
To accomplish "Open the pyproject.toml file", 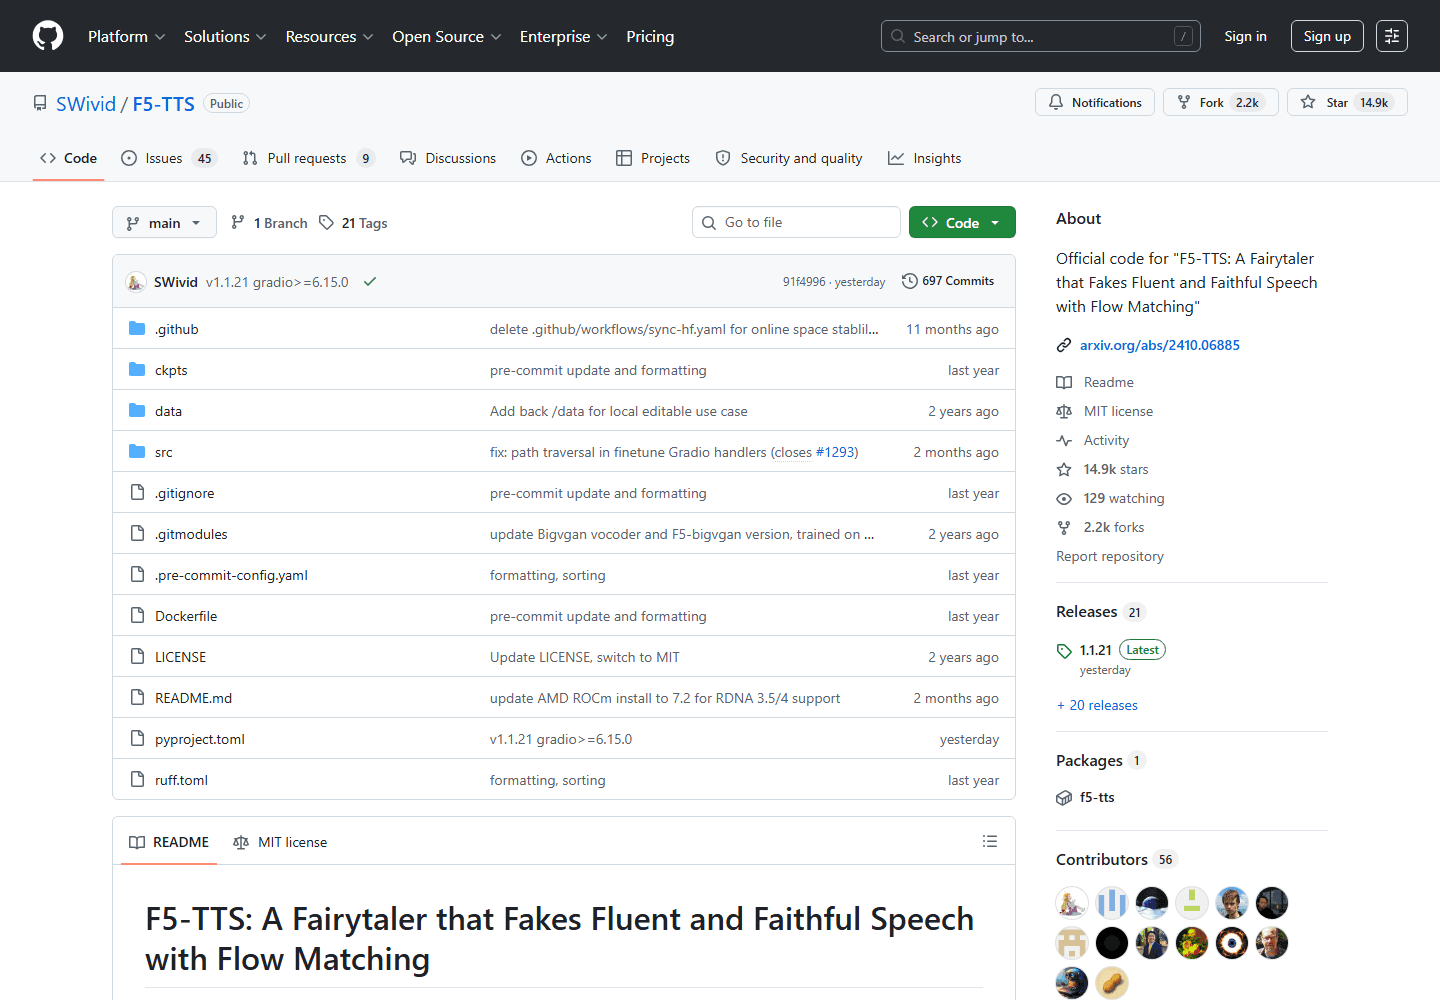I will (x=200, y=739).
